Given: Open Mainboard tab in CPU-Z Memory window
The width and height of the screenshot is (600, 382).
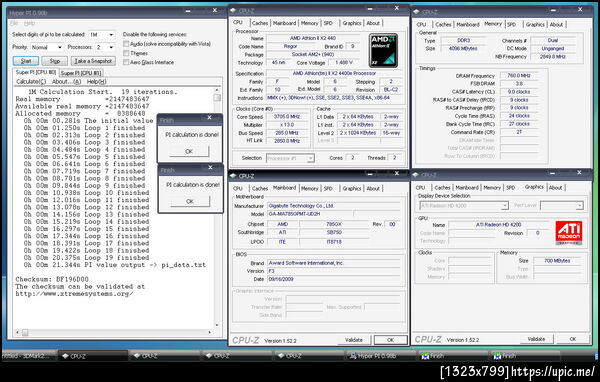Looking at the screenshot, I should (x=468, y=24).
